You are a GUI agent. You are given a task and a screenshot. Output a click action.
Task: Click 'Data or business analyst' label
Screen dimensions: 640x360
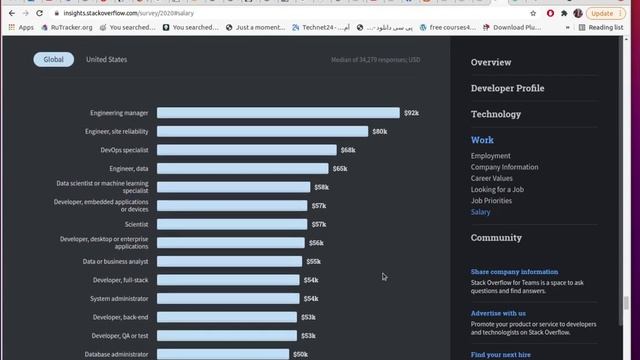click(116, 262)
